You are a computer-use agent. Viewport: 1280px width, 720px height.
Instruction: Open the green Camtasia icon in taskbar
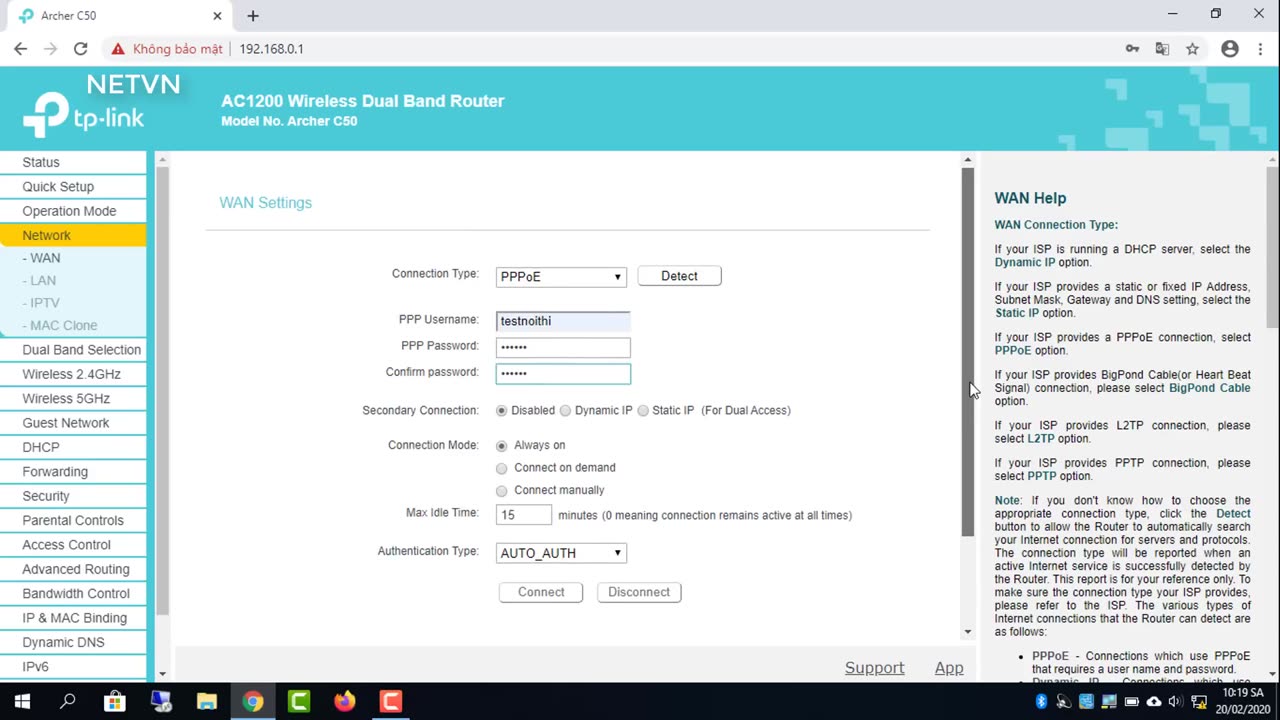(298, 701)
